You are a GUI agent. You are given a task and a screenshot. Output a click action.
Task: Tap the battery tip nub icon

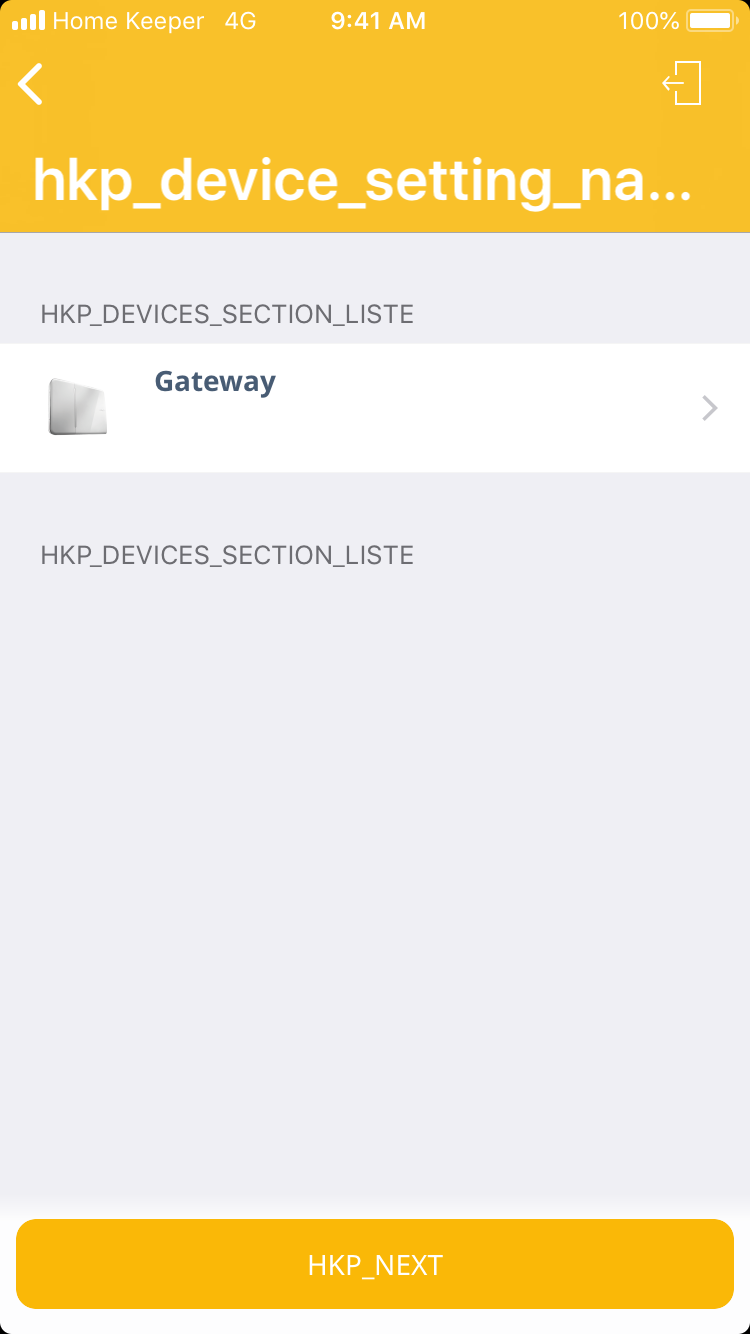pyautogui.click(x=737, y=21)
